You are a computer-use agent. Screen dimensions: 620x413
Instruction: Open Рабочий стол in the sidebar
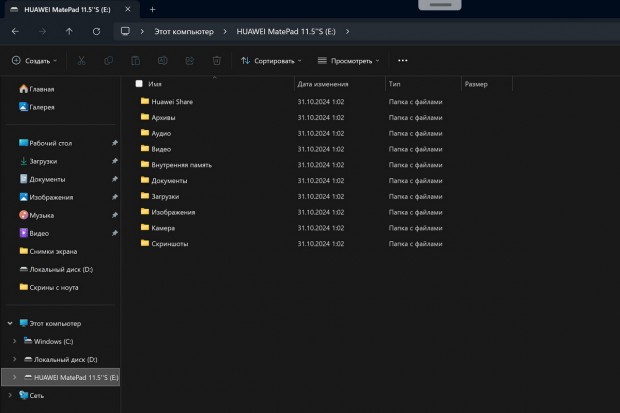pyautogui.click(x=45, y=143)
